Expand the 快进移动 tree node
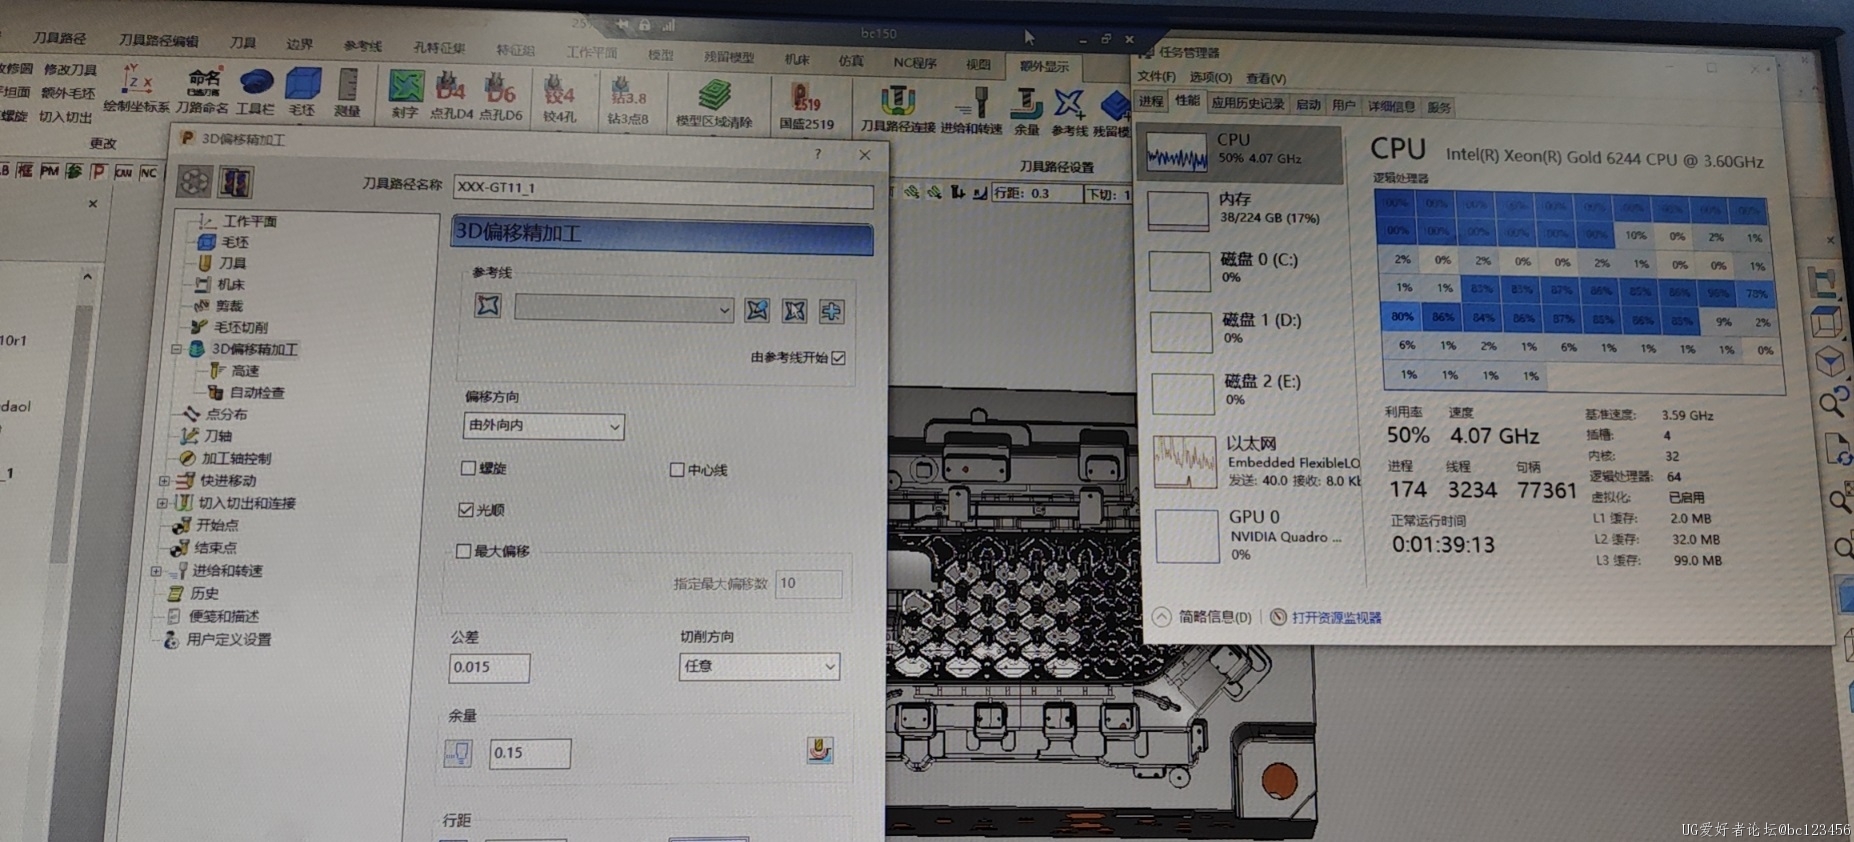This screenshot has height=842, width=1854. [164, 481]
